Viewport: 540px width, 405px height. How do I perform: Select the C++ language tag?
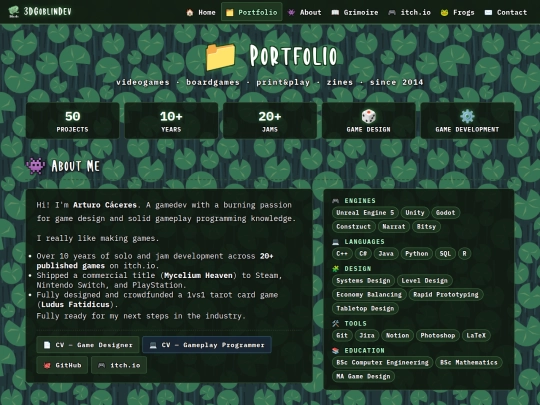coord(342,253)
